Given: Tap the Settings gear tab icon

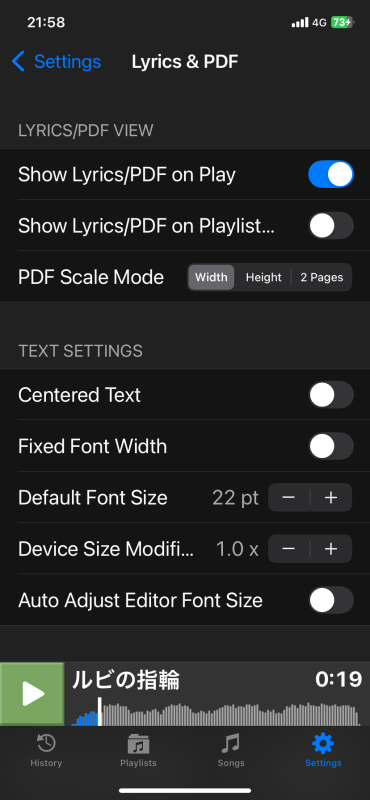Looking at the screenshot, I should pos(323,745).
